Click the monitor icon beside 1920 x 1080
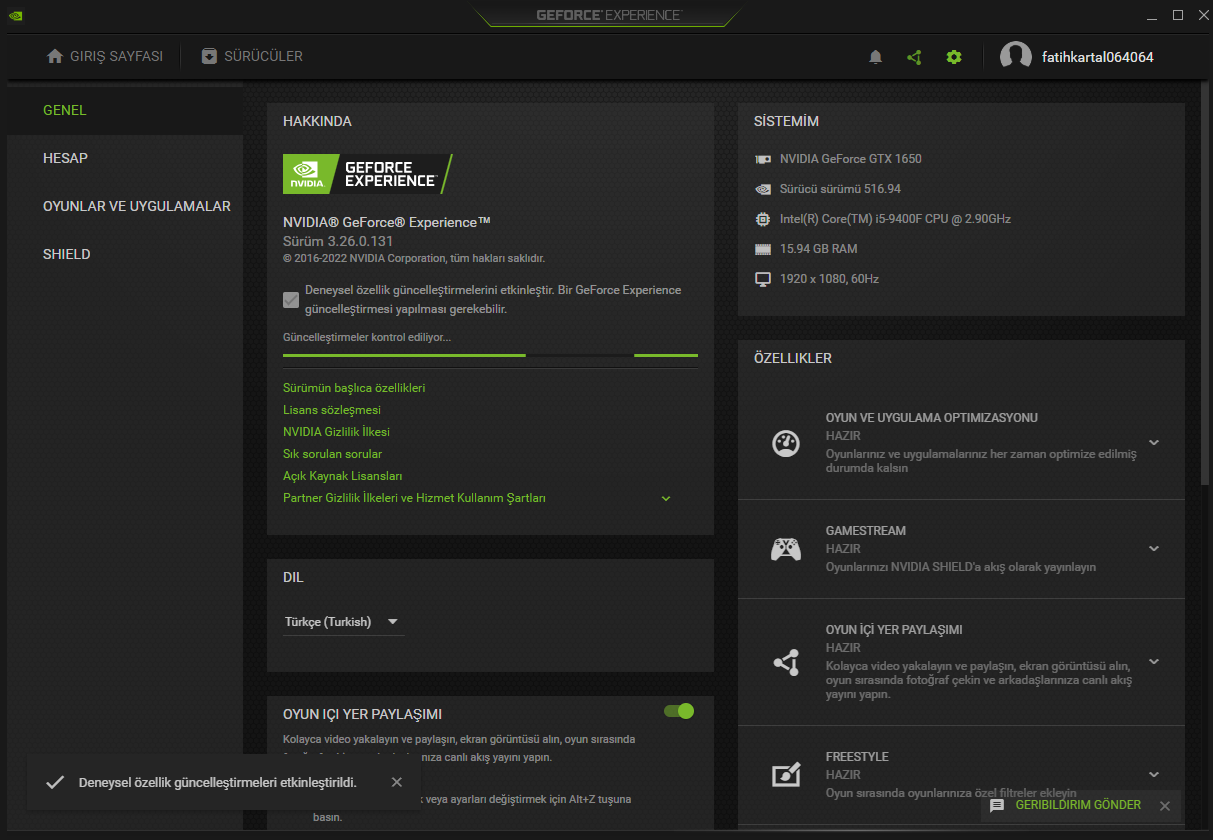The width and height of the screenshot is (1213, 840). 763,279
